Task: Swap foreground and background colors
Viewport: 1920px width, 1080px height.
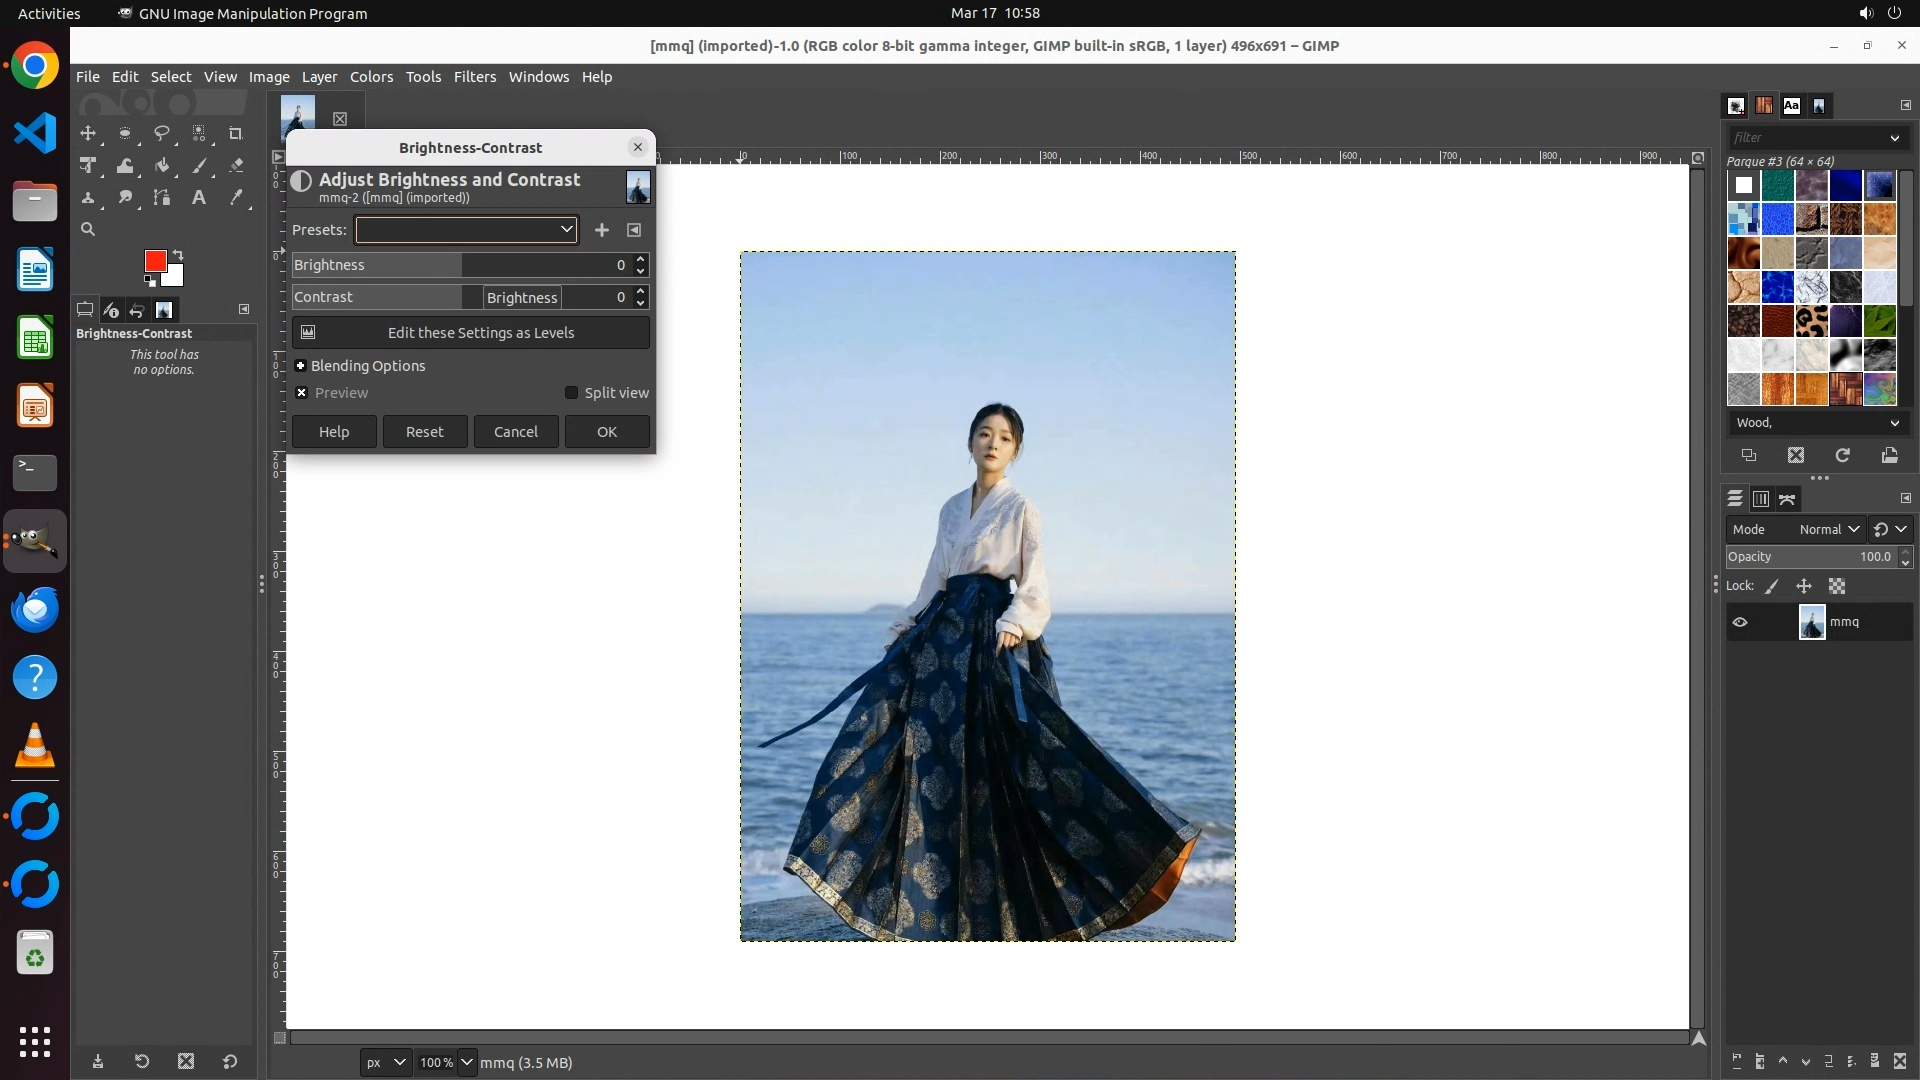Action: [178, 254]
